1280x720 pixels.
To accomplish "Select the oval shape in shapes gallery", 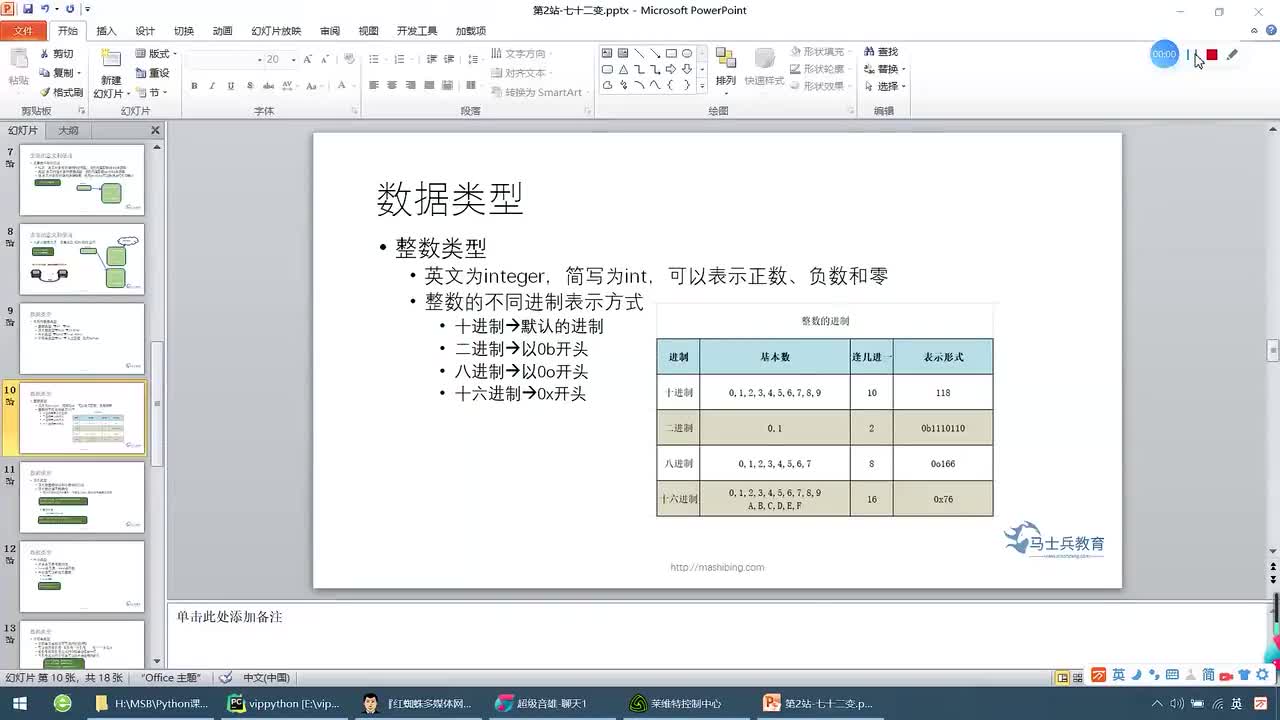I will click(x=687, y=53).
